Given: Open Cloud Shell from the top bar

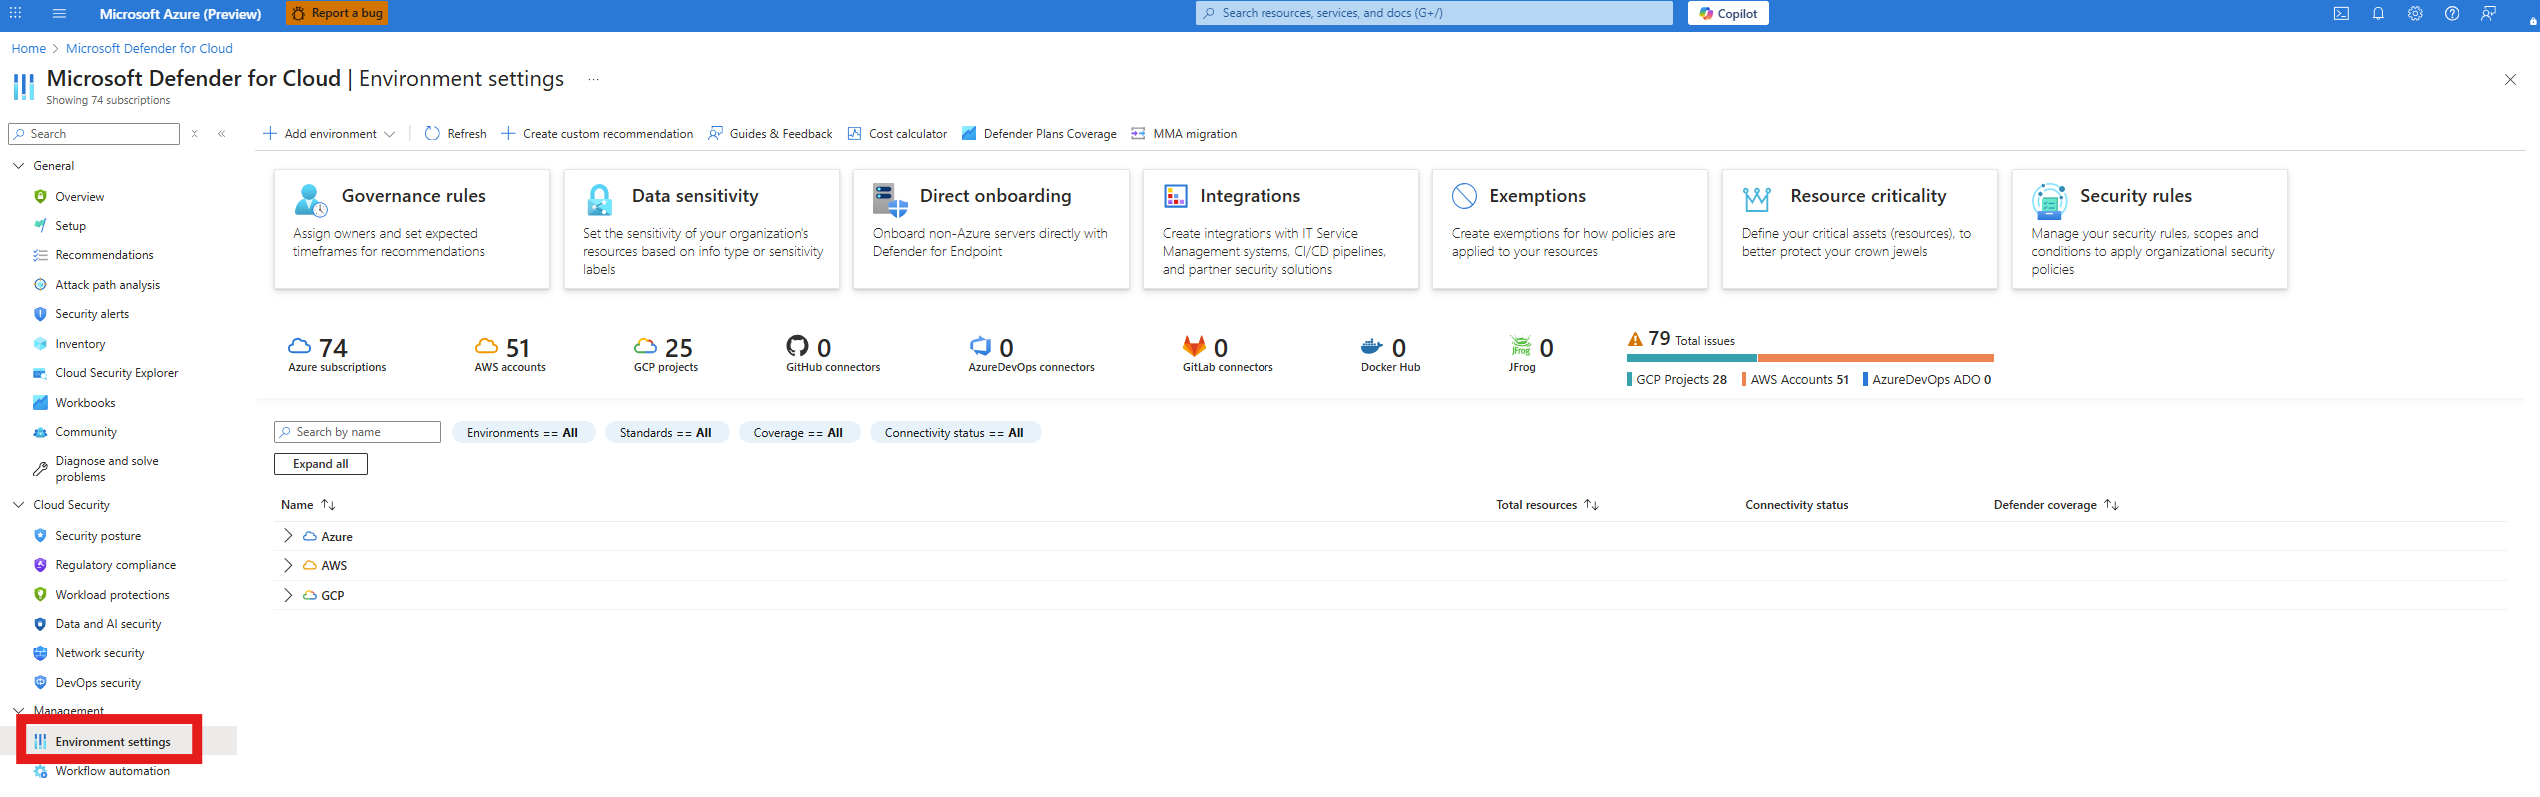Looking at the screenshot, I should (x=2341, y=14).
